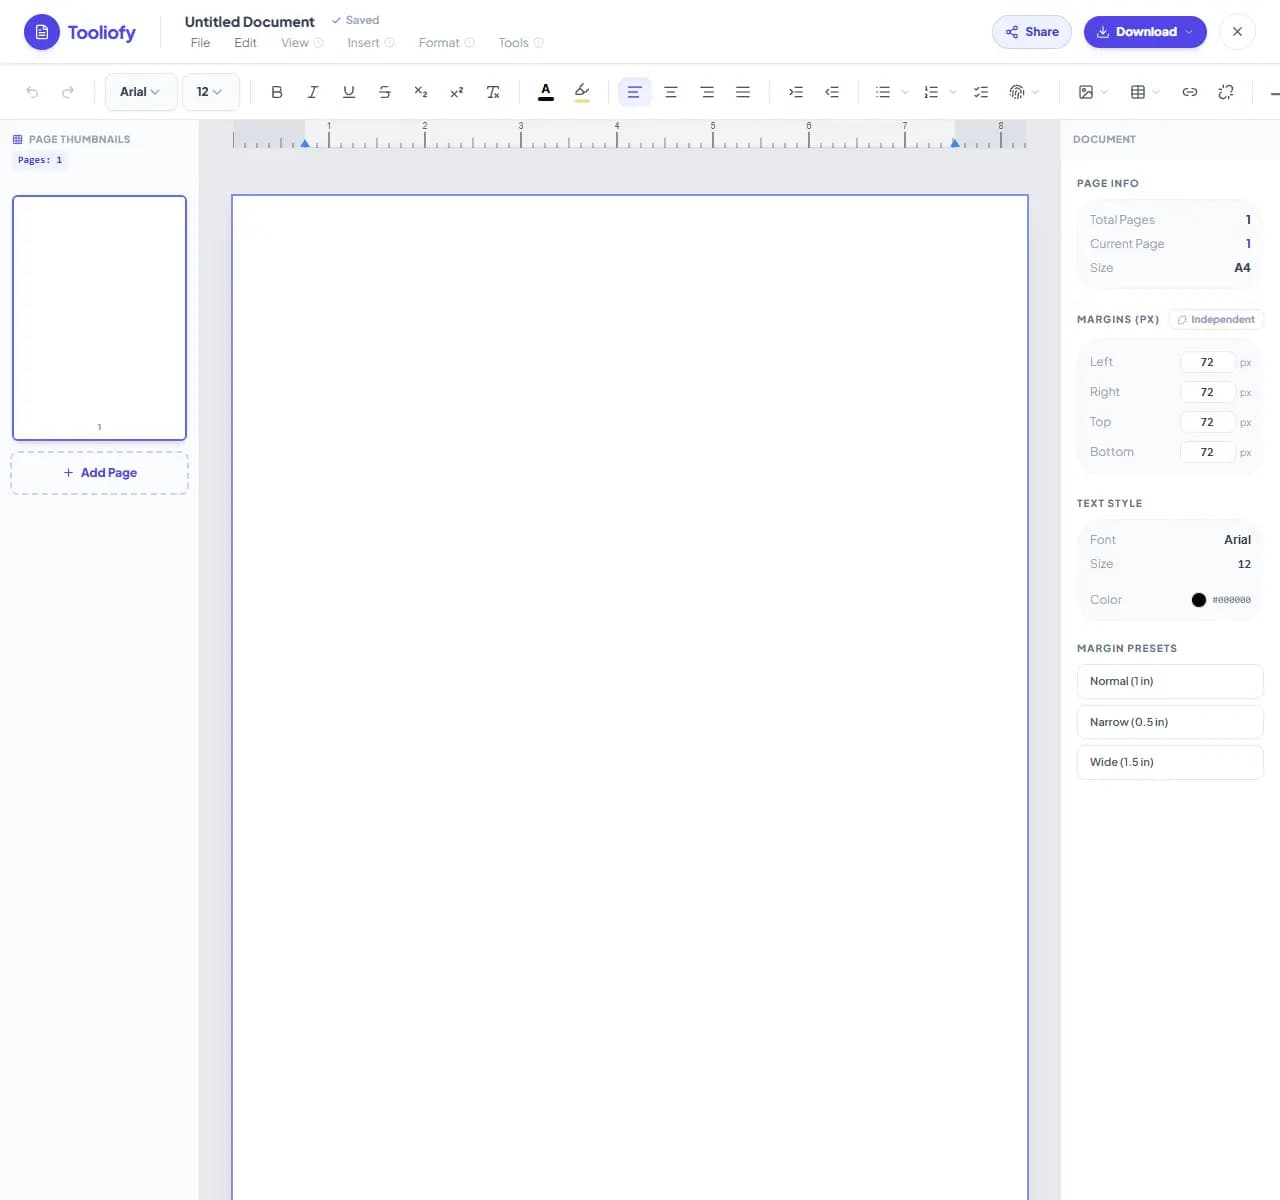Align text left
The height and width of the screenshot is (1200, 1280).
634,92
